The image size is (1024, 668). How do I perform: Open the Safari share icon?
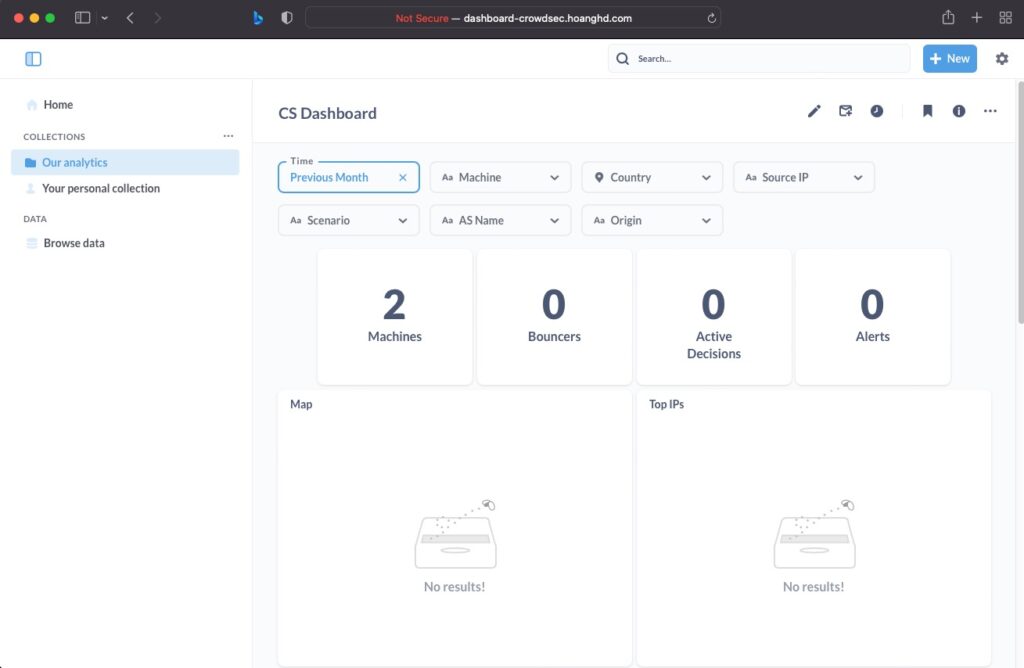[948, 18]
